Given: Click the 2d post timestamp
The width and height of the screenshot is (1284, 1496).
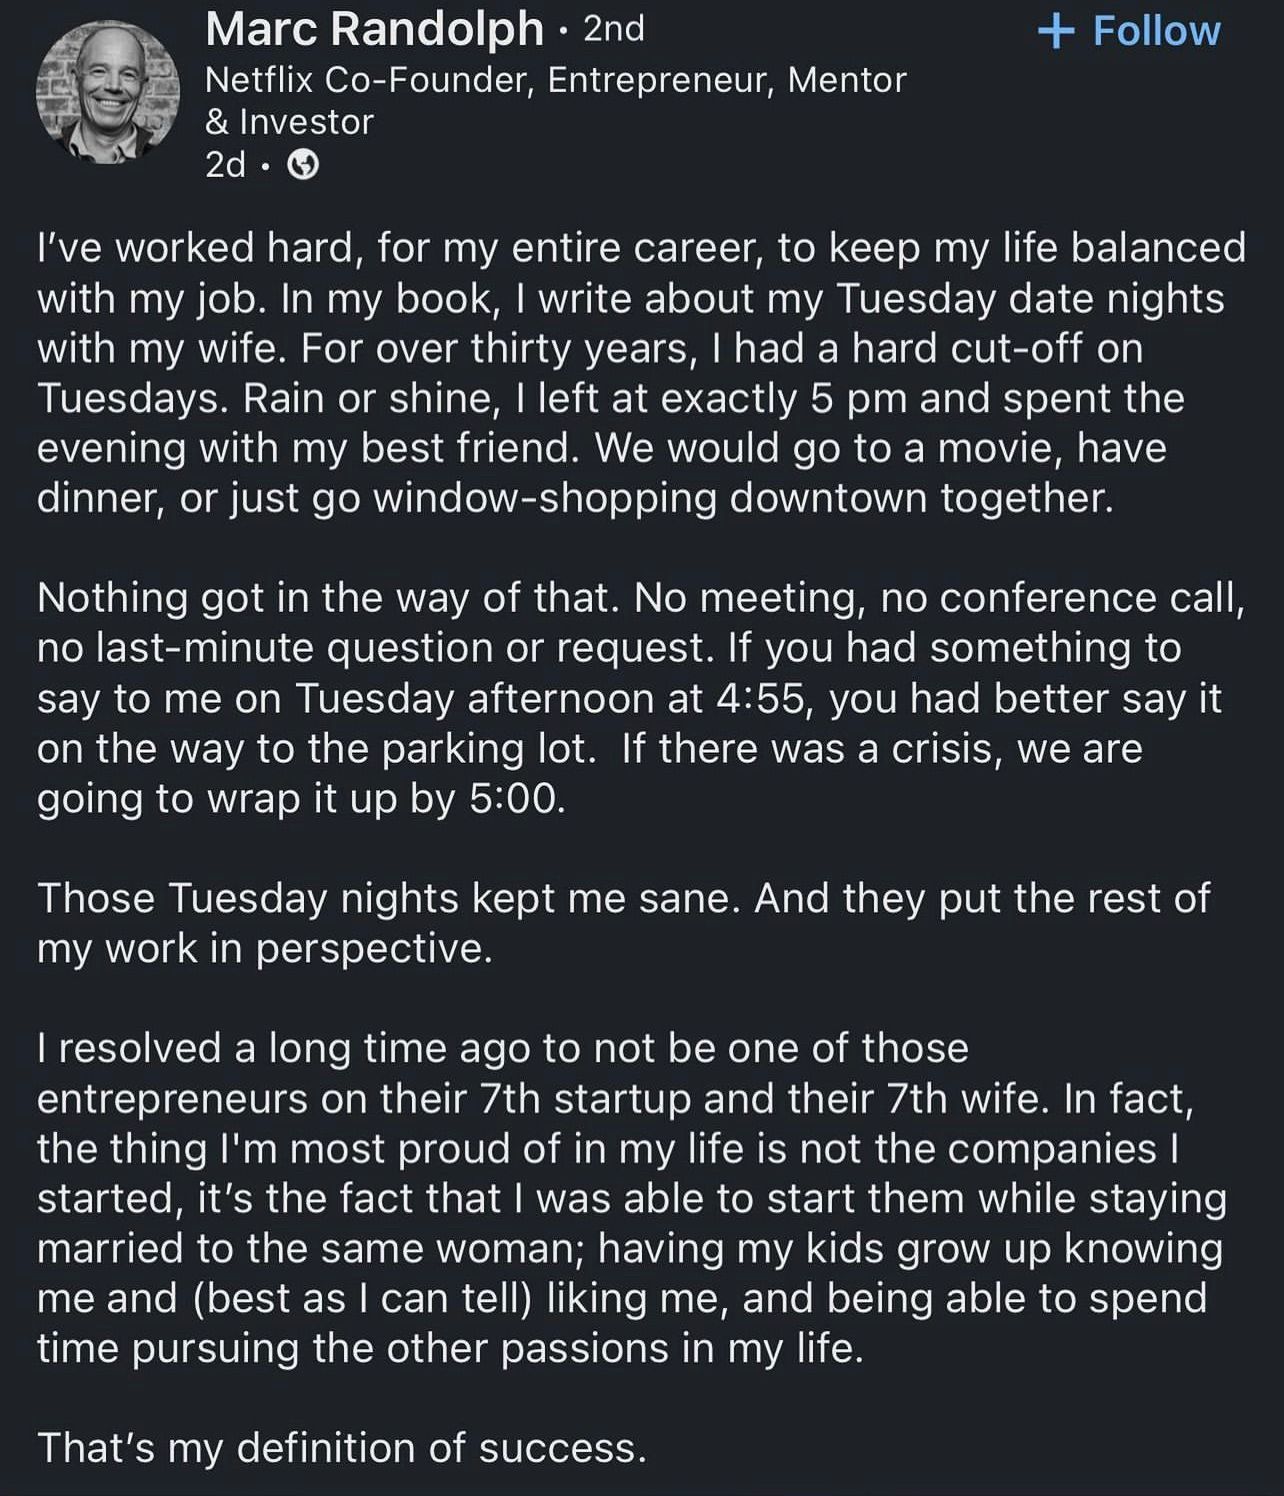Looking at the screenshot, I should point(225,165).
